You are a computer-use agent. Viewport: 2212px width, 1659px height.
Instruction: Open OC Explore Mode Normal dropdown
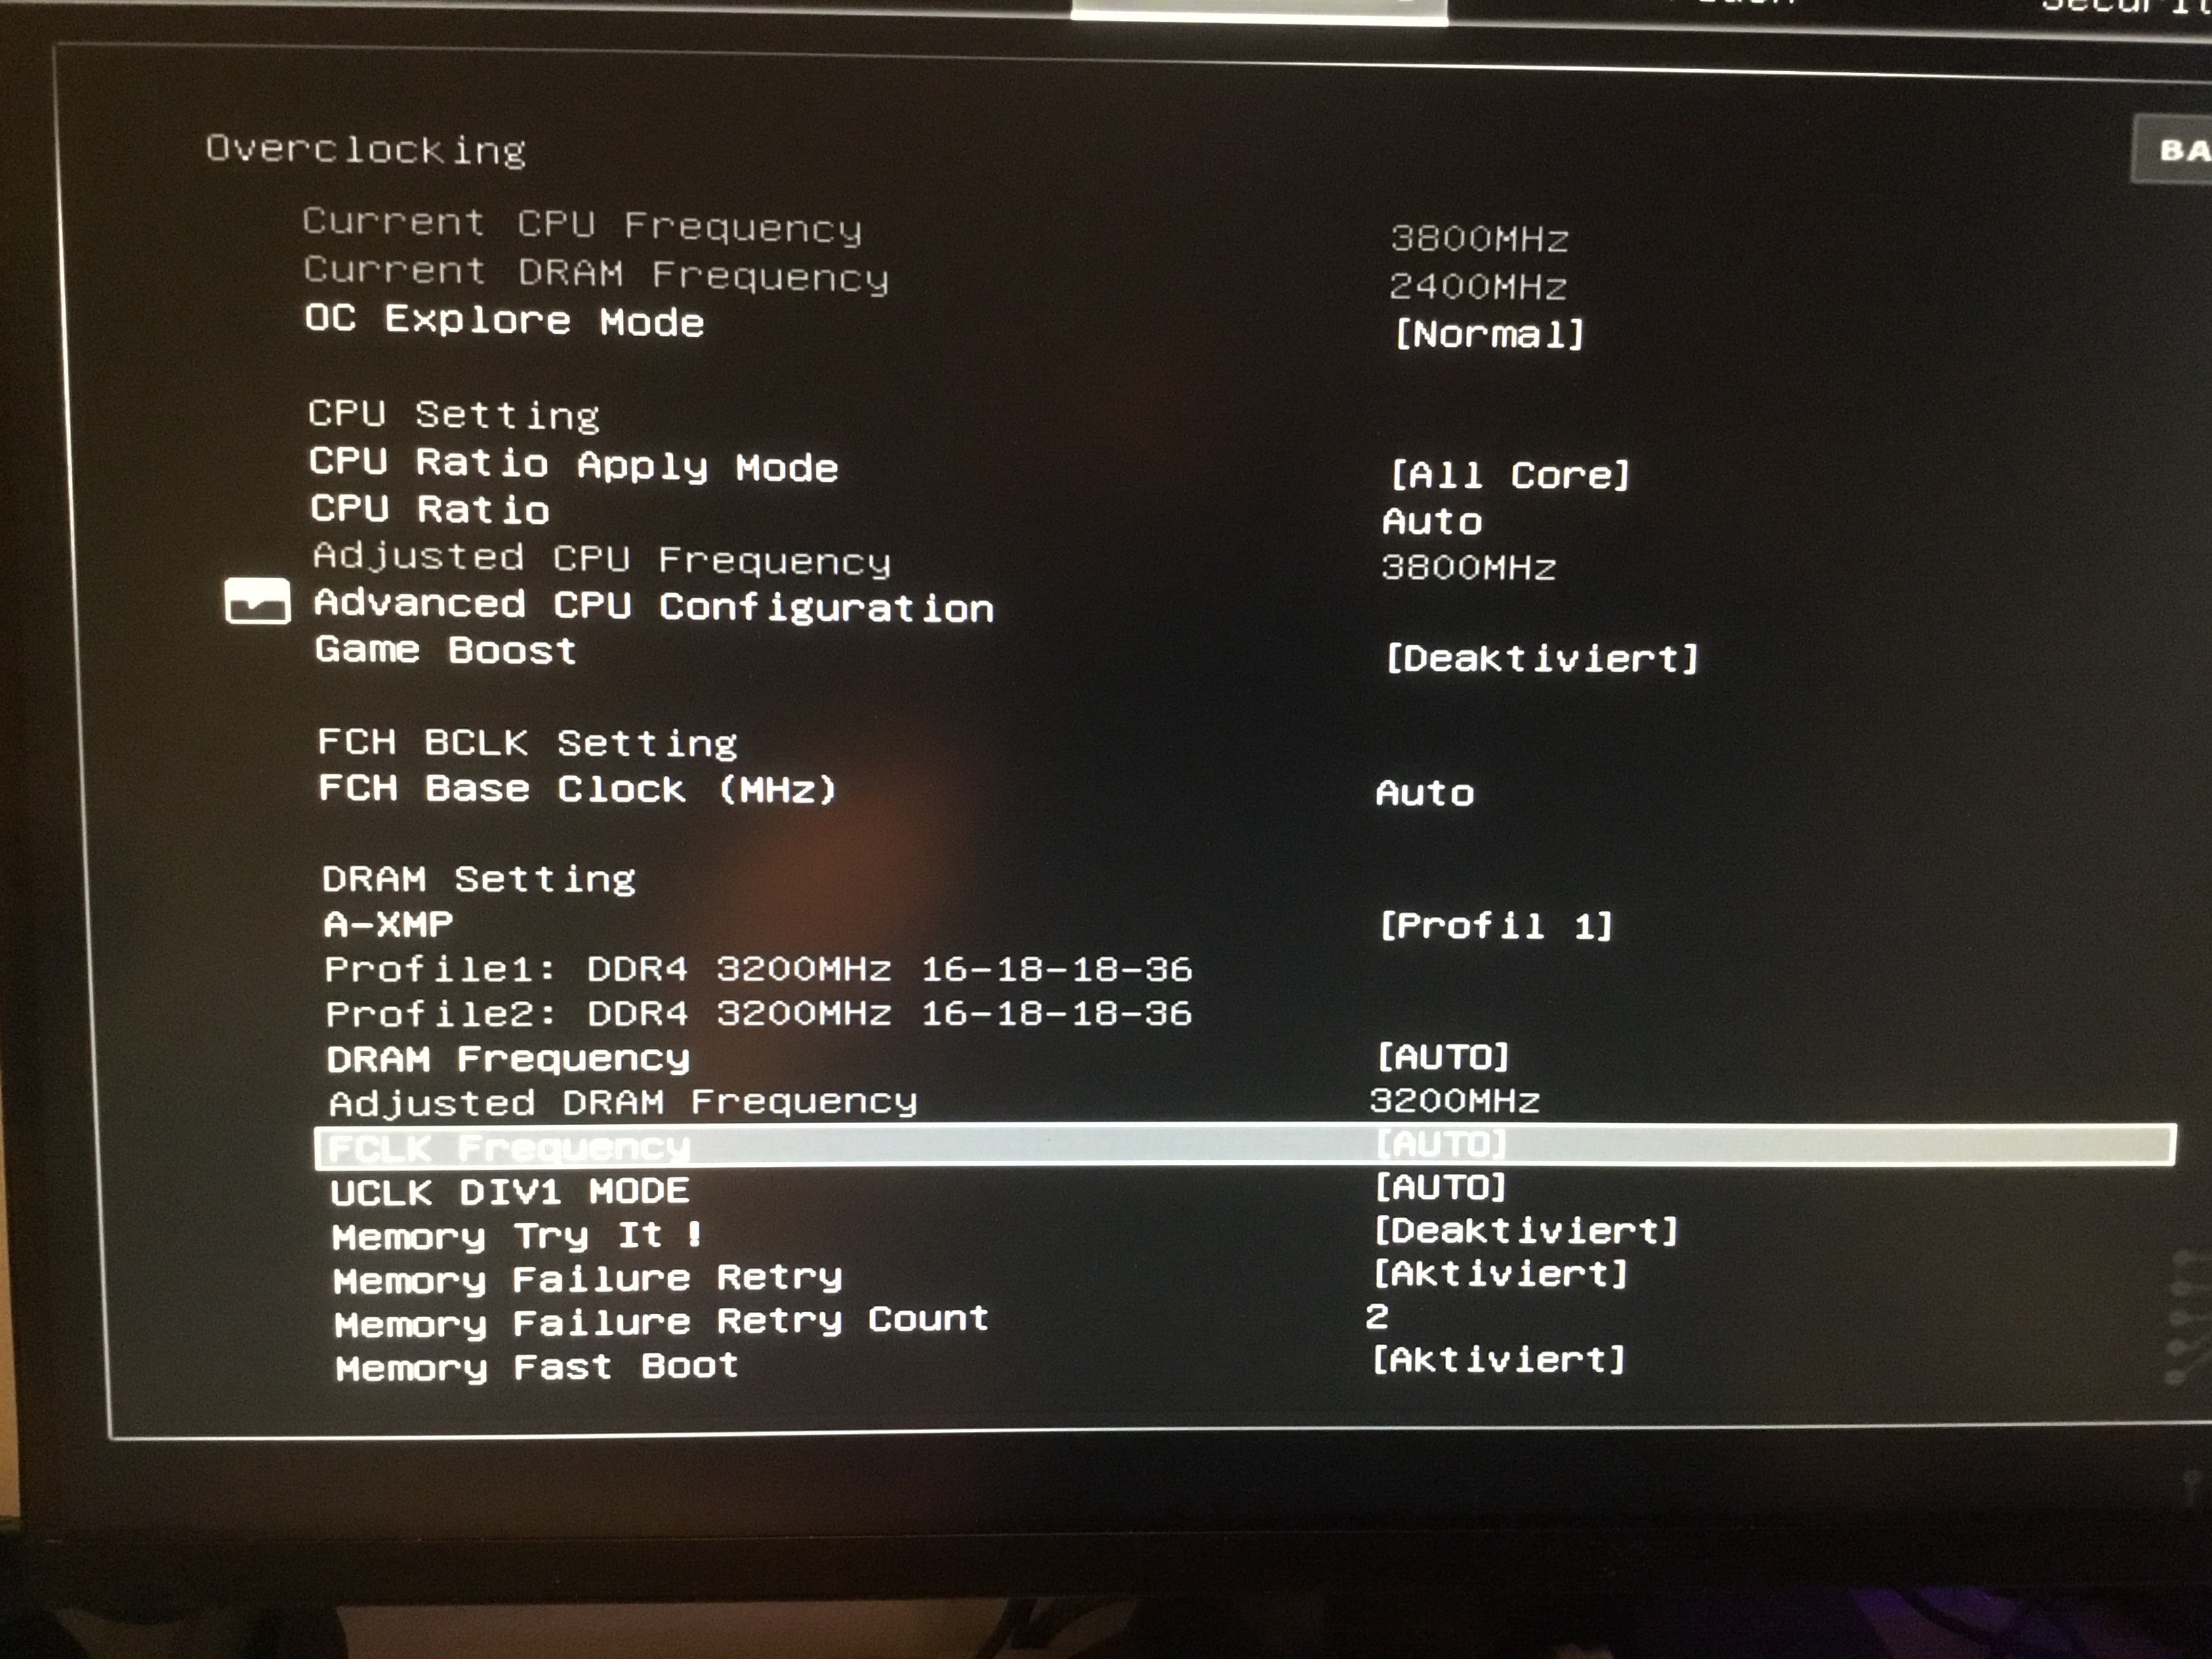coord(1489,334)
